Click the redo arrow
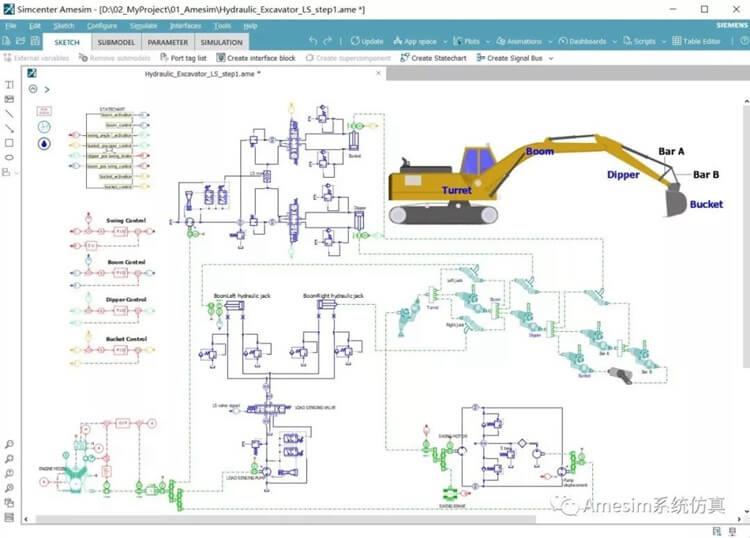This screenshot has width=750, height=538. [x=328, y=41]
